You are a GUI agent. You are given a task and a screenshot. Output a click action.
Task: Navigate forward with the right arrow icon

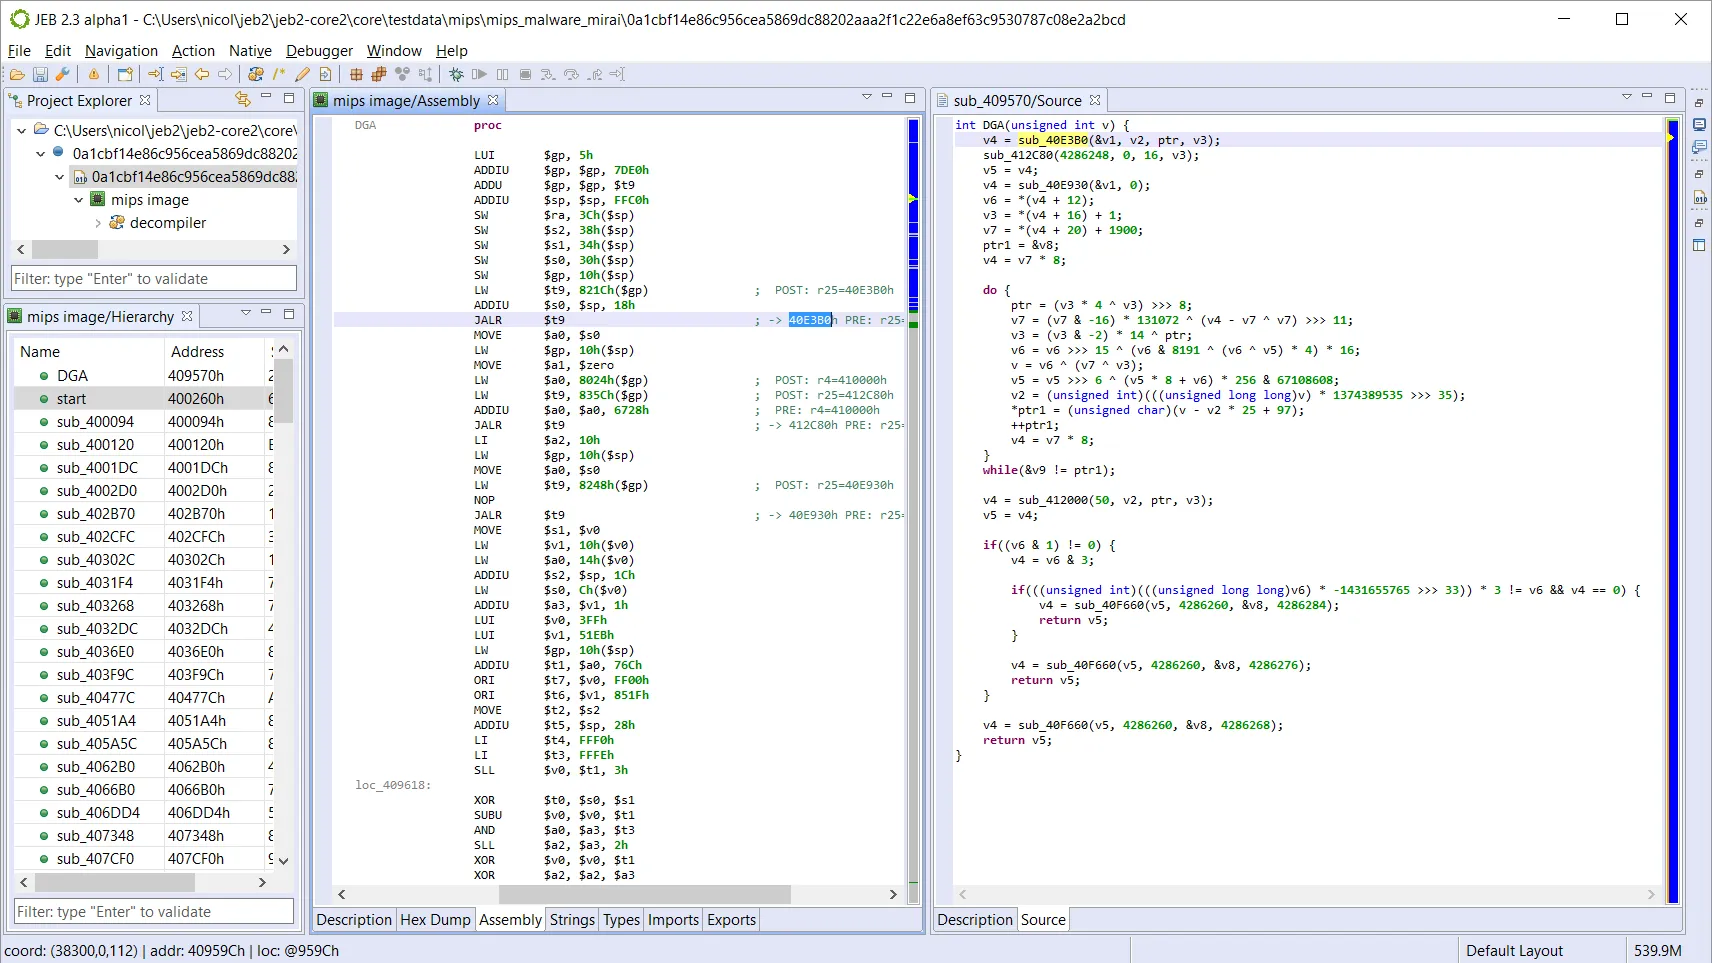click(226, 73)
